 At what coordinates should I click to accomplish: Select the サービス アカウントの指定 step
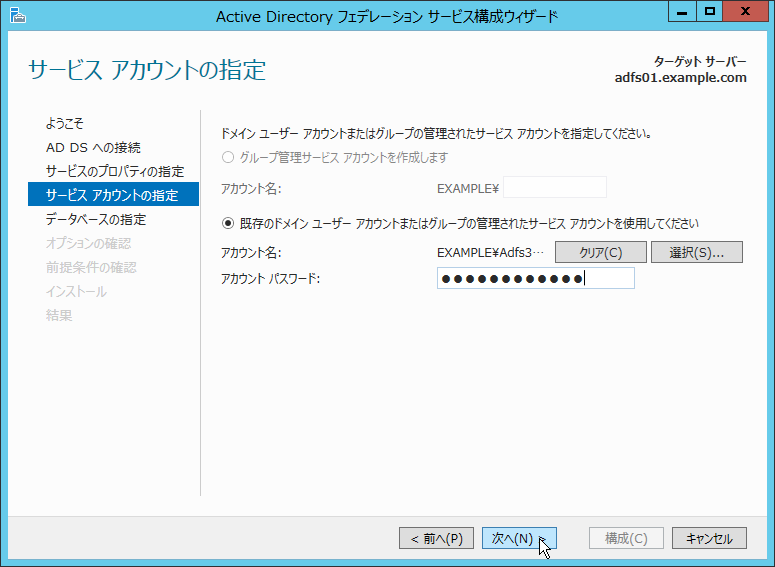(x=114, y=194)
